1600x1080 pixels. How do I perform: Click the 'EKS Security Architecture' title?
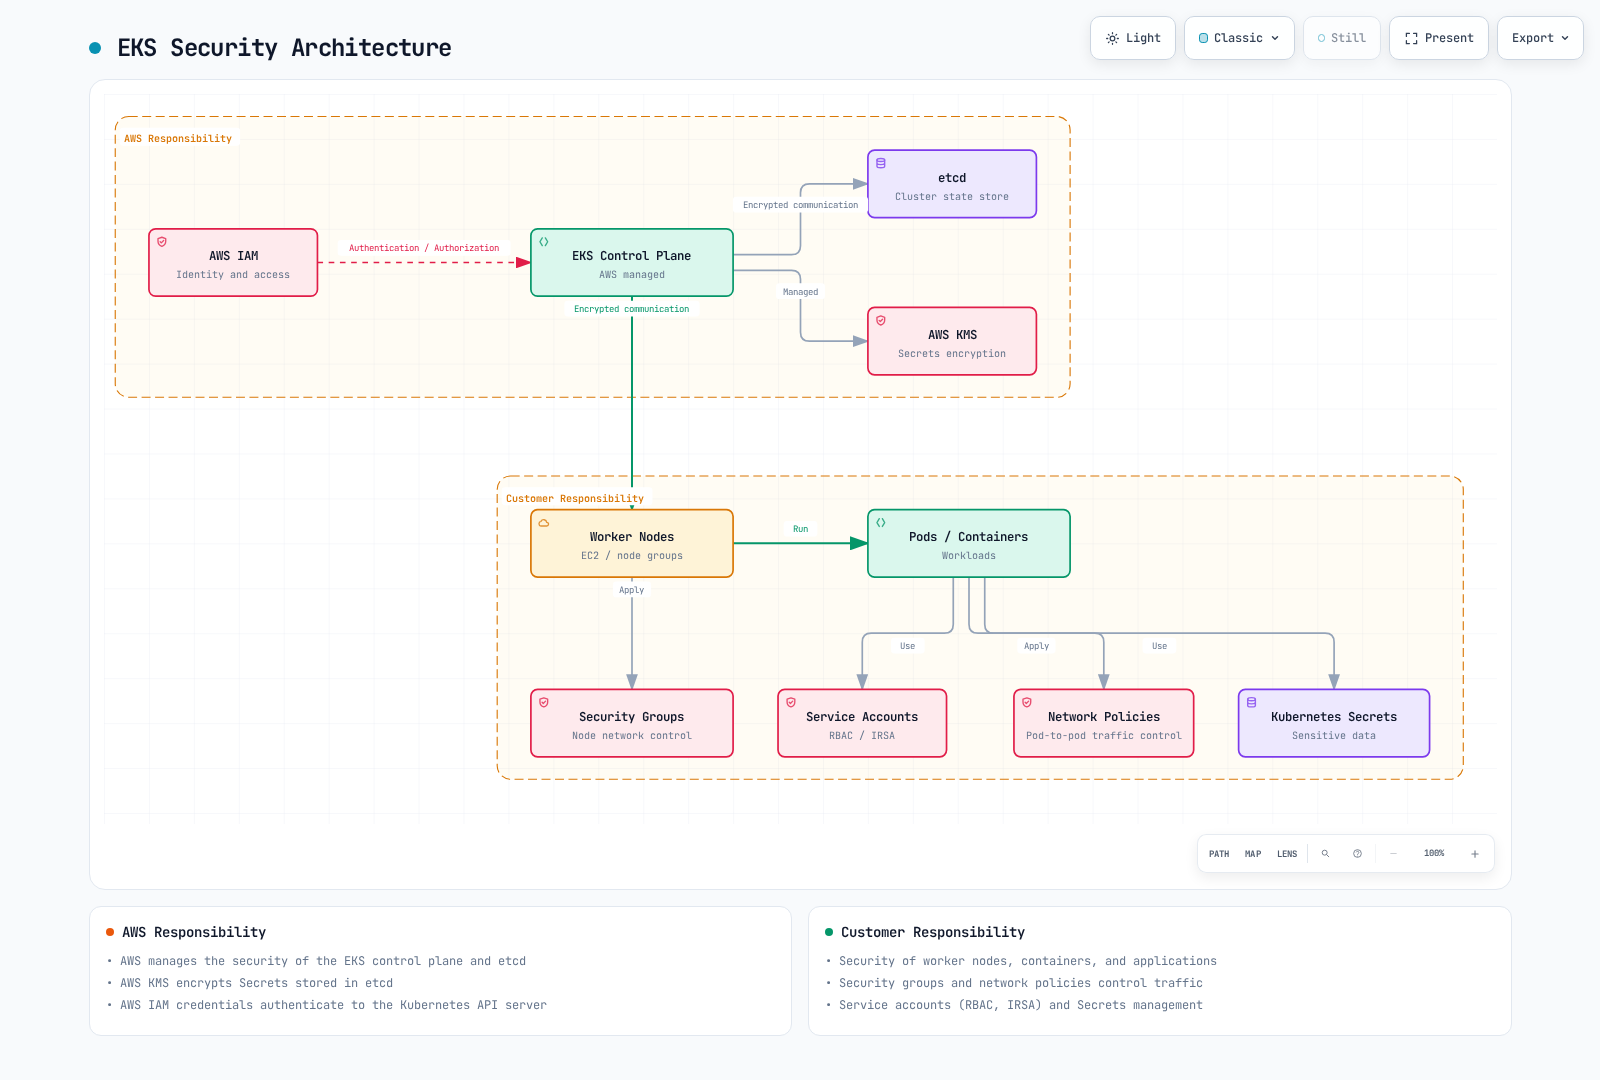[x=284, y=48]
